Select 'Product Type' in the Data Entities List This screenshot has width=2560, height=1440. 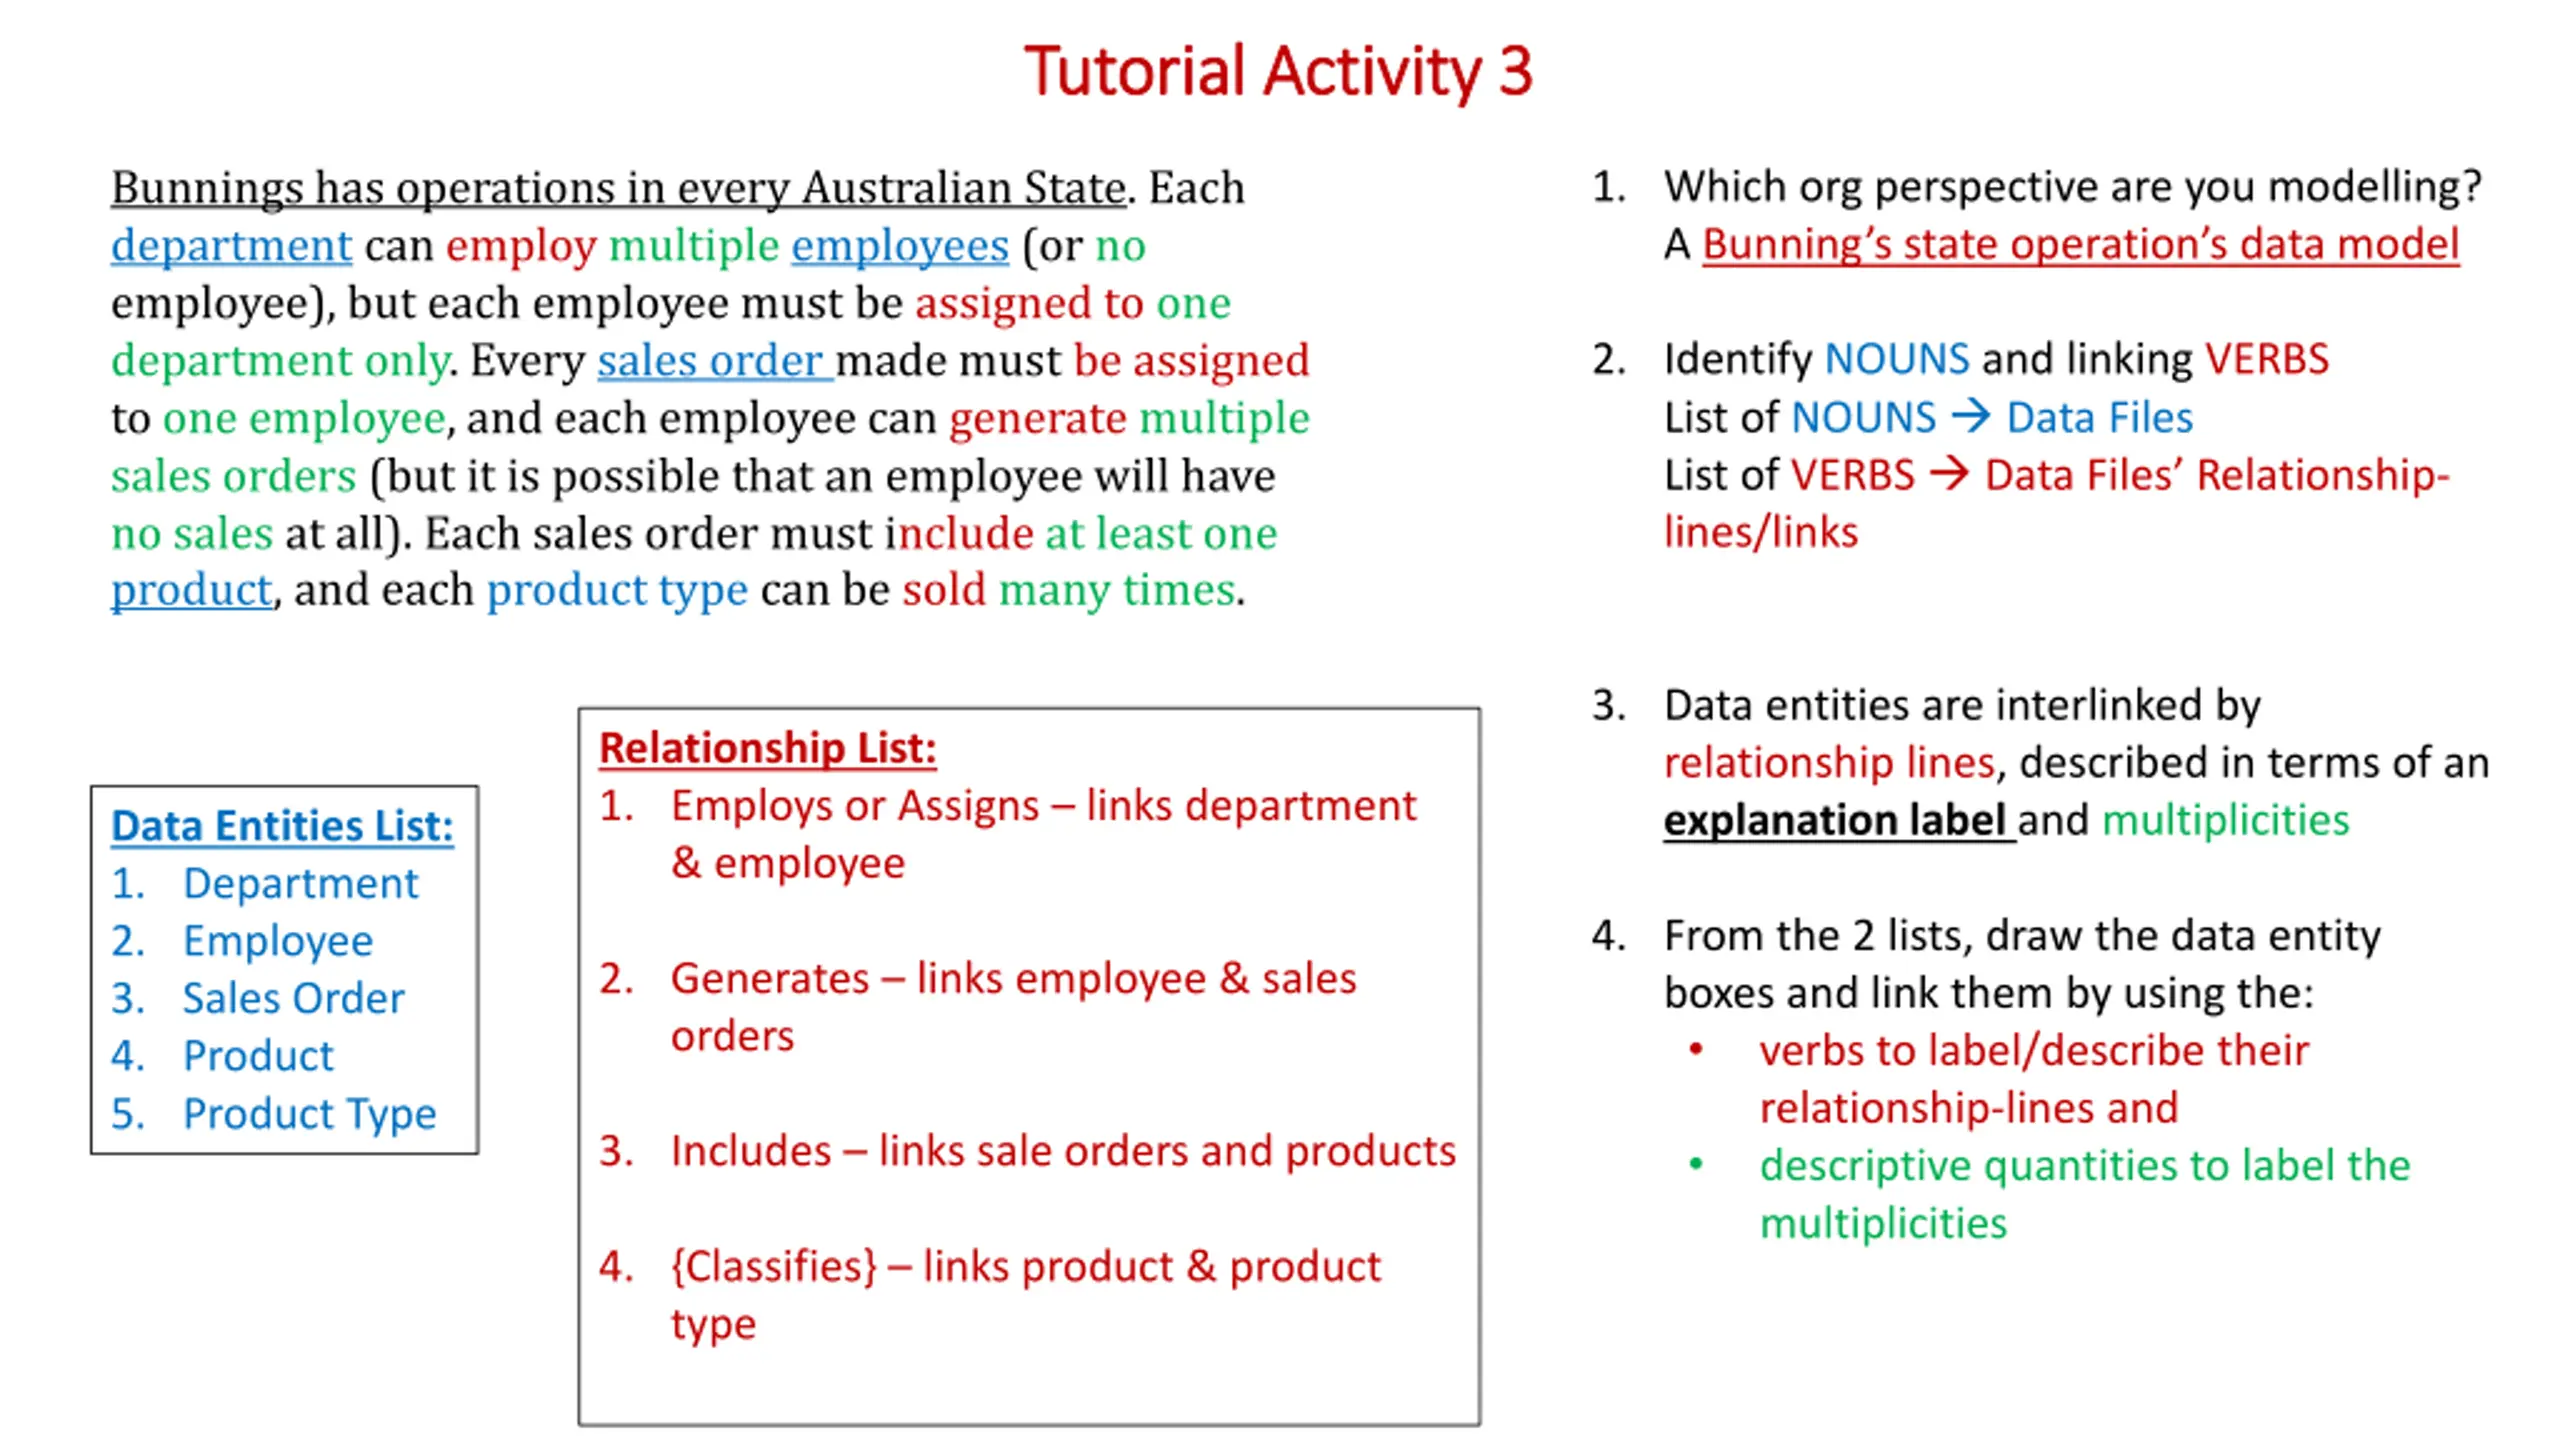(309, 1114)
